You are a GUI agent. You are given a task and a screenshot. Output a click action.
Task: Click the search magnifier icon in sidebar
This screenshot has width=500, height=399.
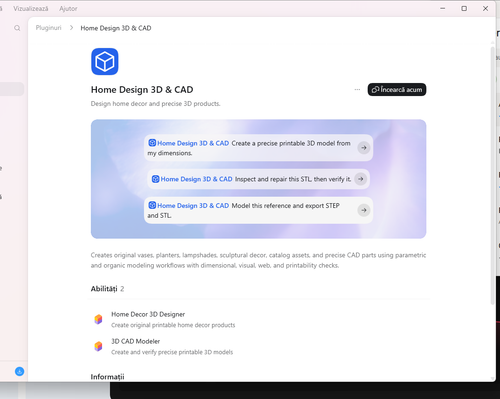tap(17, 28)
